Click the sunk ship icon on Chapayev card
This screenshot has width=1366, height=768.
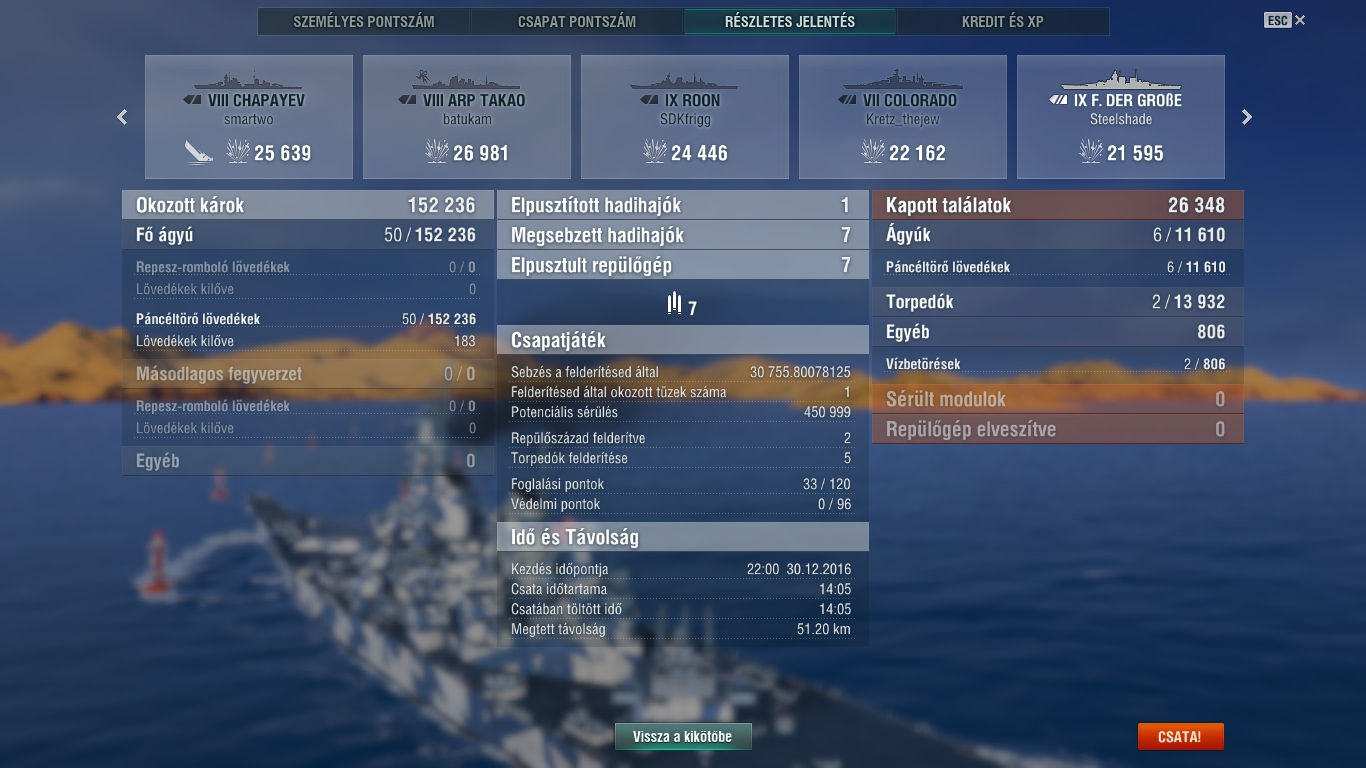point(198,152)
